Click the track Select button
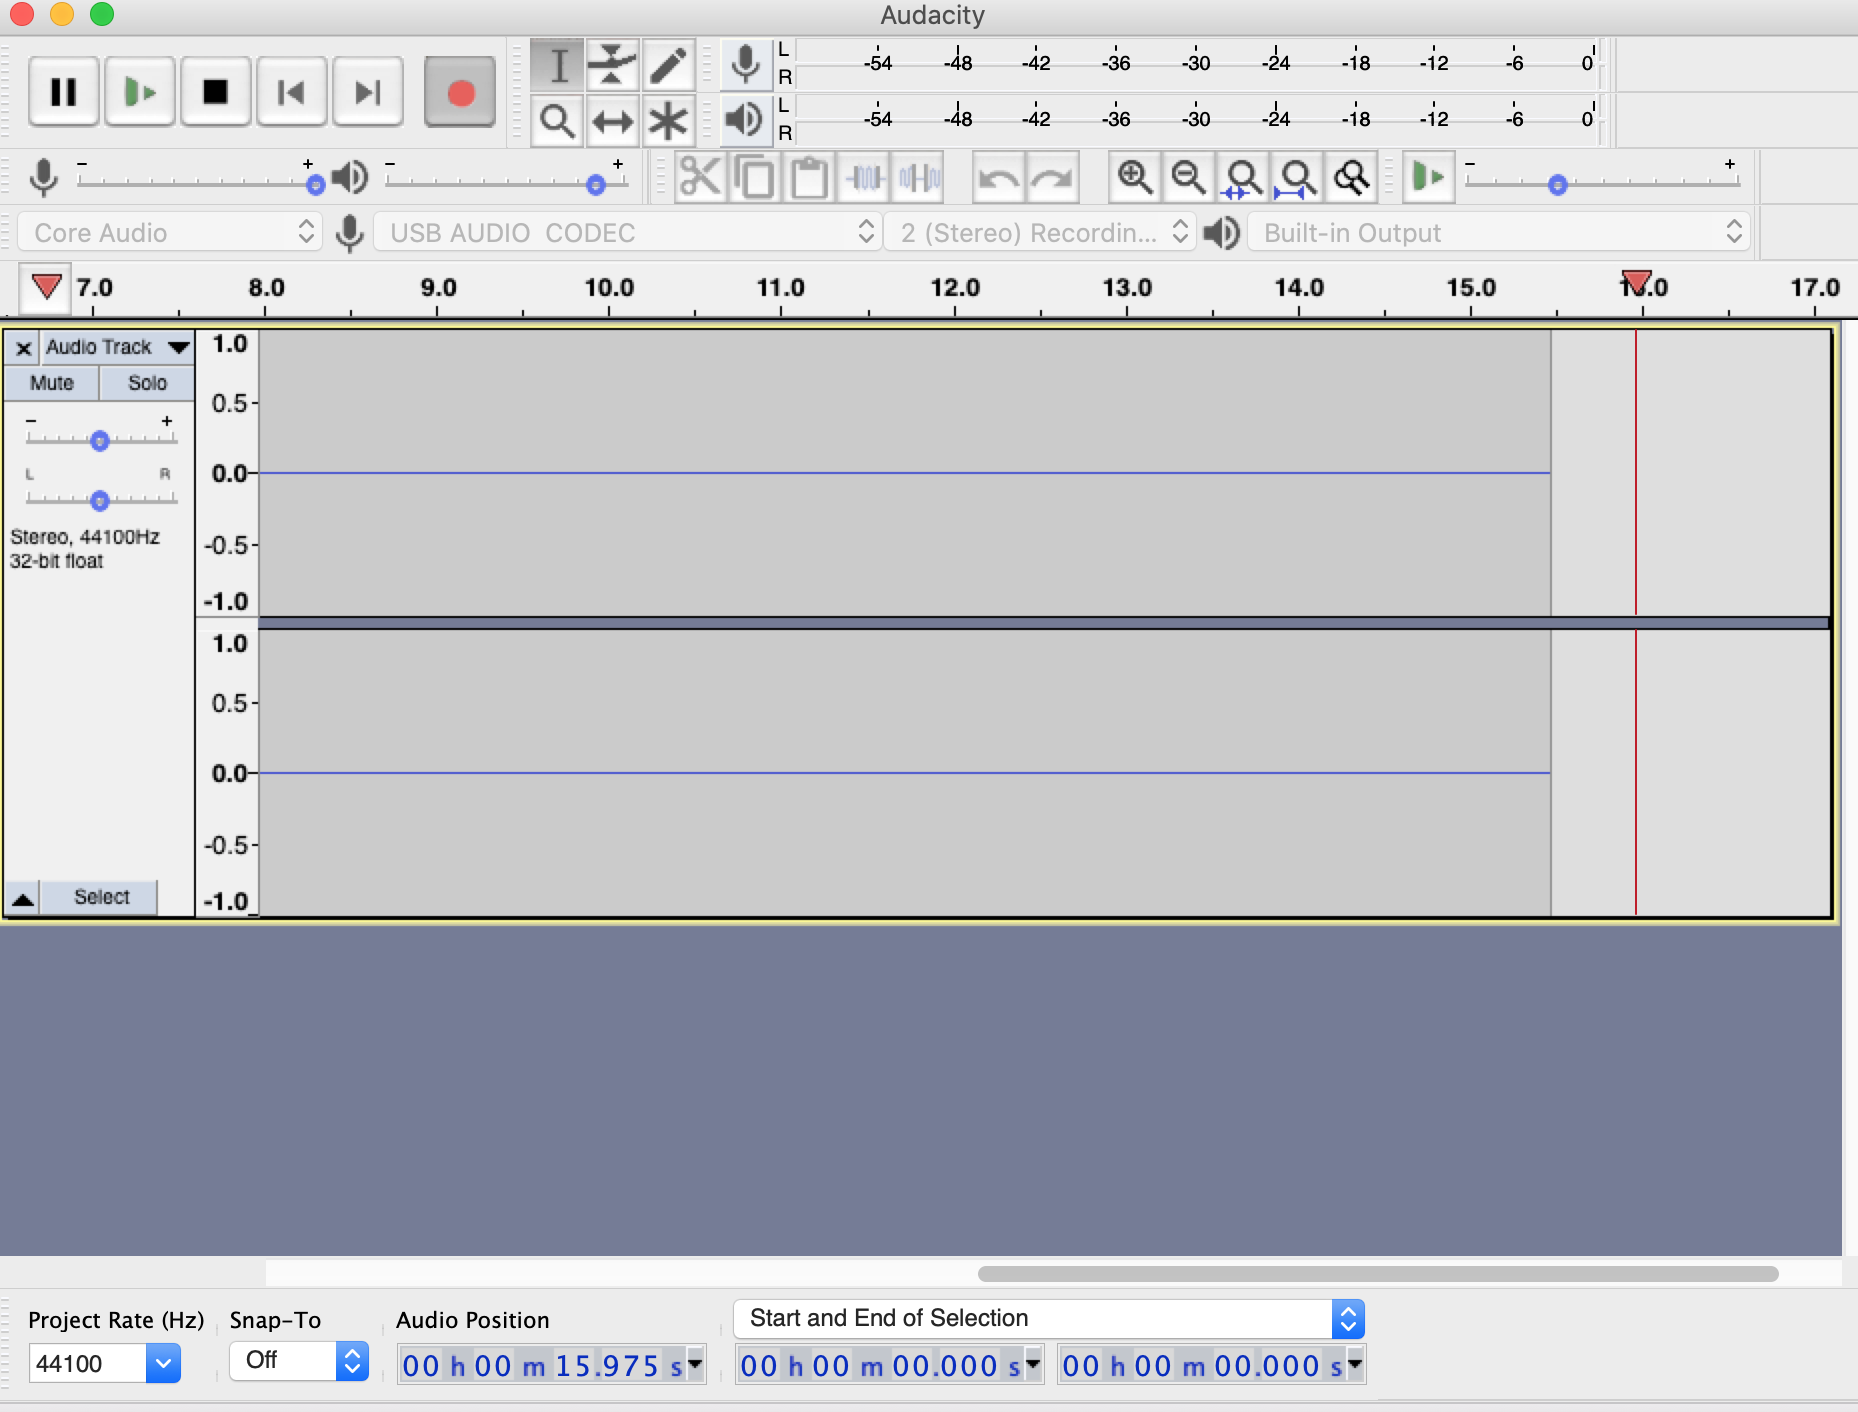The height and width of the screenshot is (1412, 1858). tap(101, 897)
